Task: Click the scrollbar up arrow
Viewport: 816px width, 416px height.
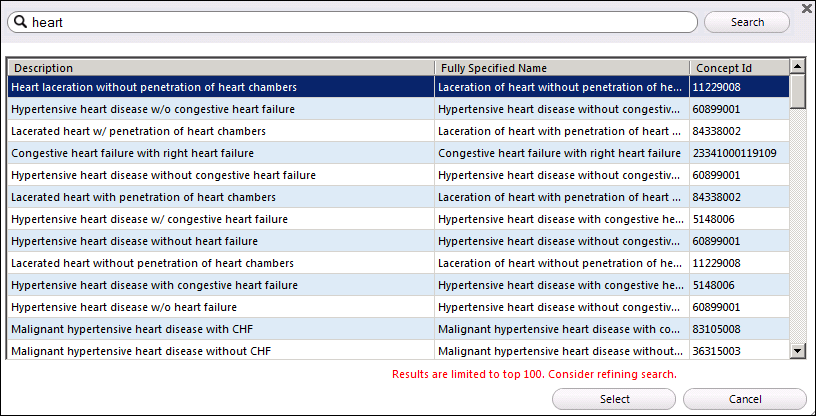Action: pyautogui.click(x=797, y=67)
